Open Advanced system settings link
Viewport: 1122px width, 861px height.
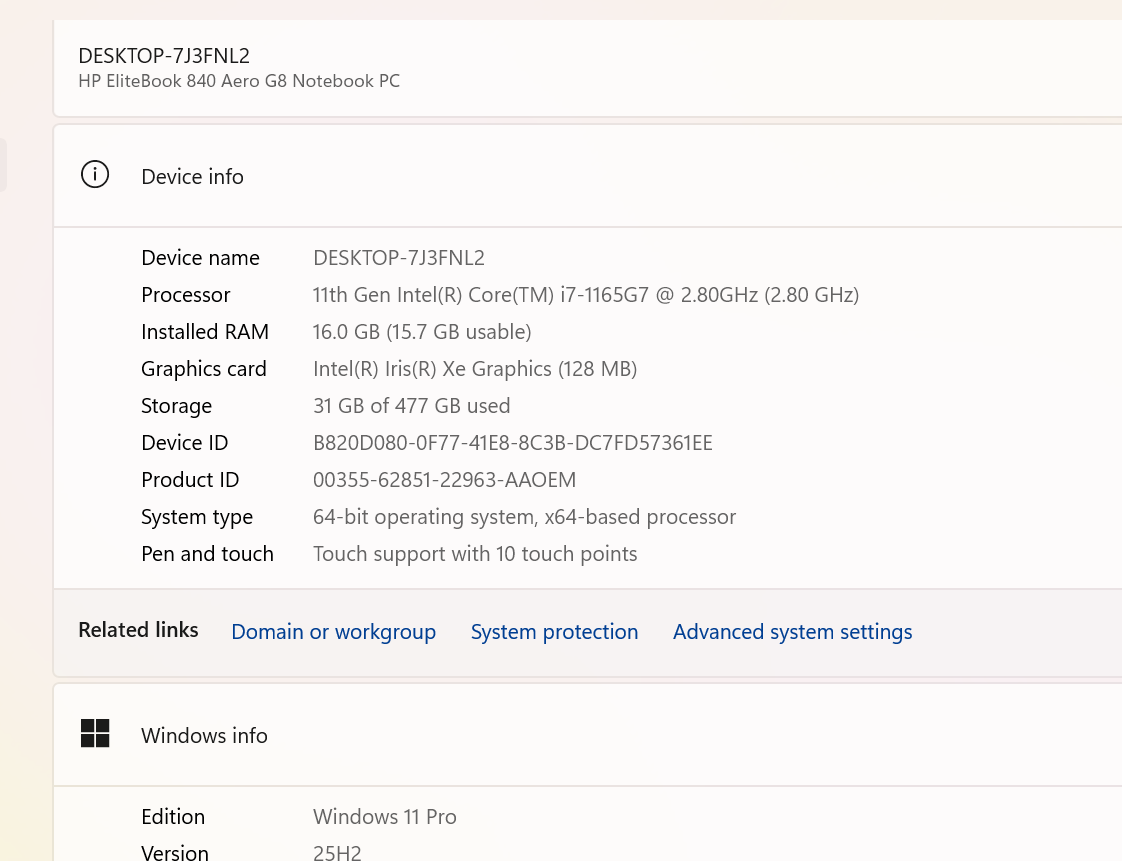792,632
